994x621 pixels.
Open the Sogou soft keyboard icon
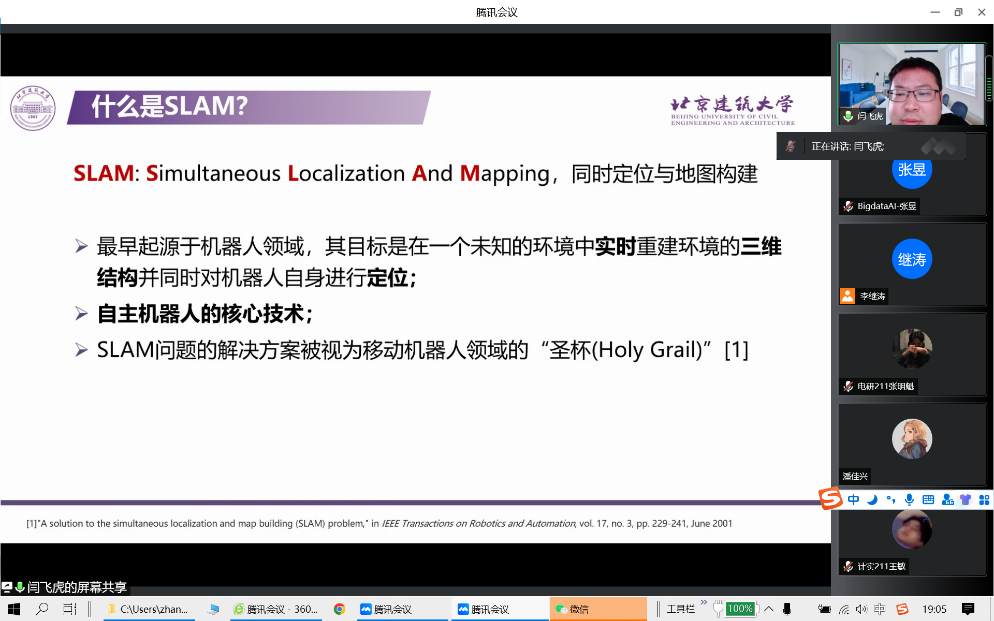[x=928, y=499]
